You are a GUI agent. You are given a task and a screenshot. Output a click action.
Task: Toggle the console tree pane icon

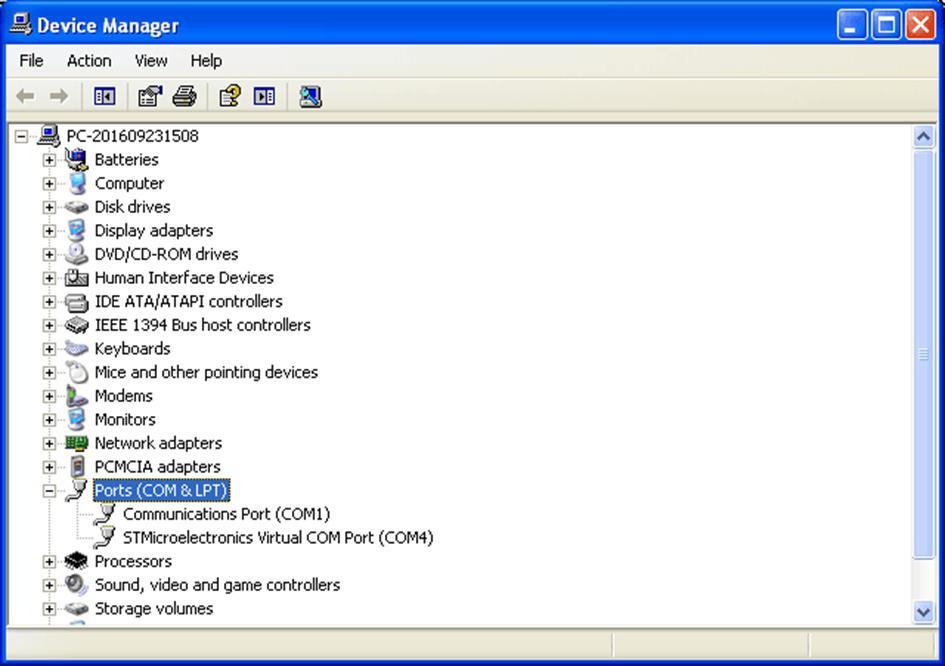point(104,96)
